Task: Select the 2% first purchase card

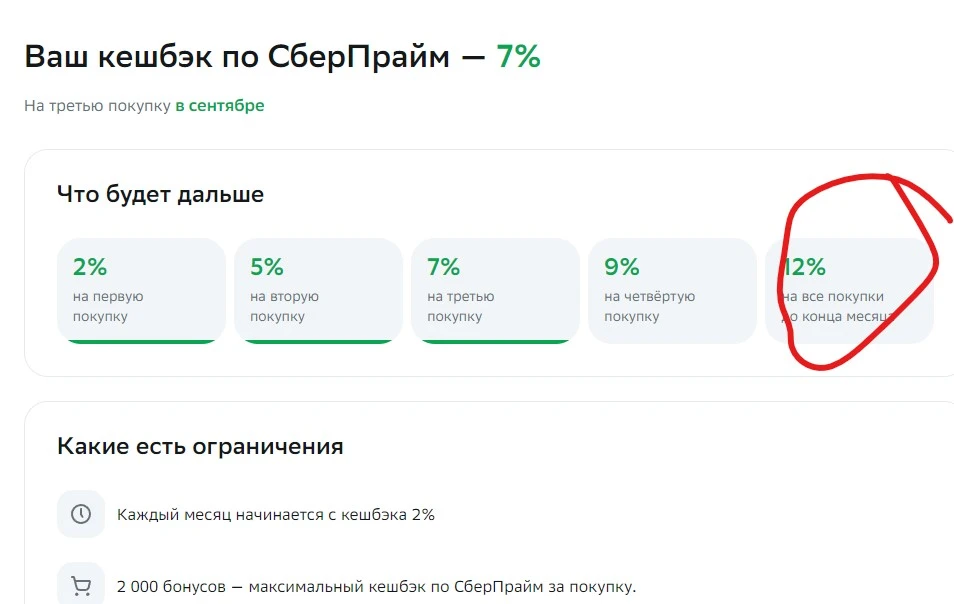Action: pos(141,291)
